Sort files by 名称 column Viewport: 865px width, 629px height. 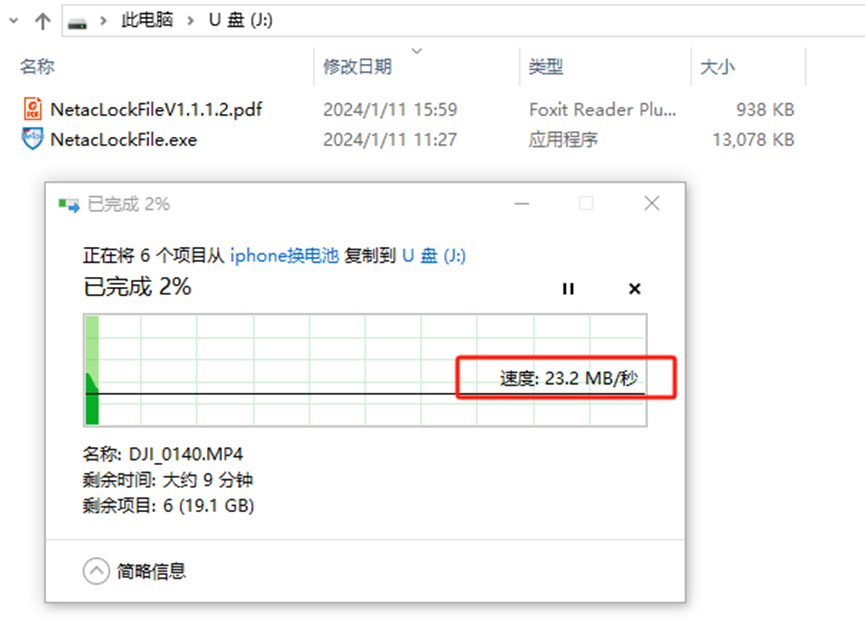(x=38, y=67)
